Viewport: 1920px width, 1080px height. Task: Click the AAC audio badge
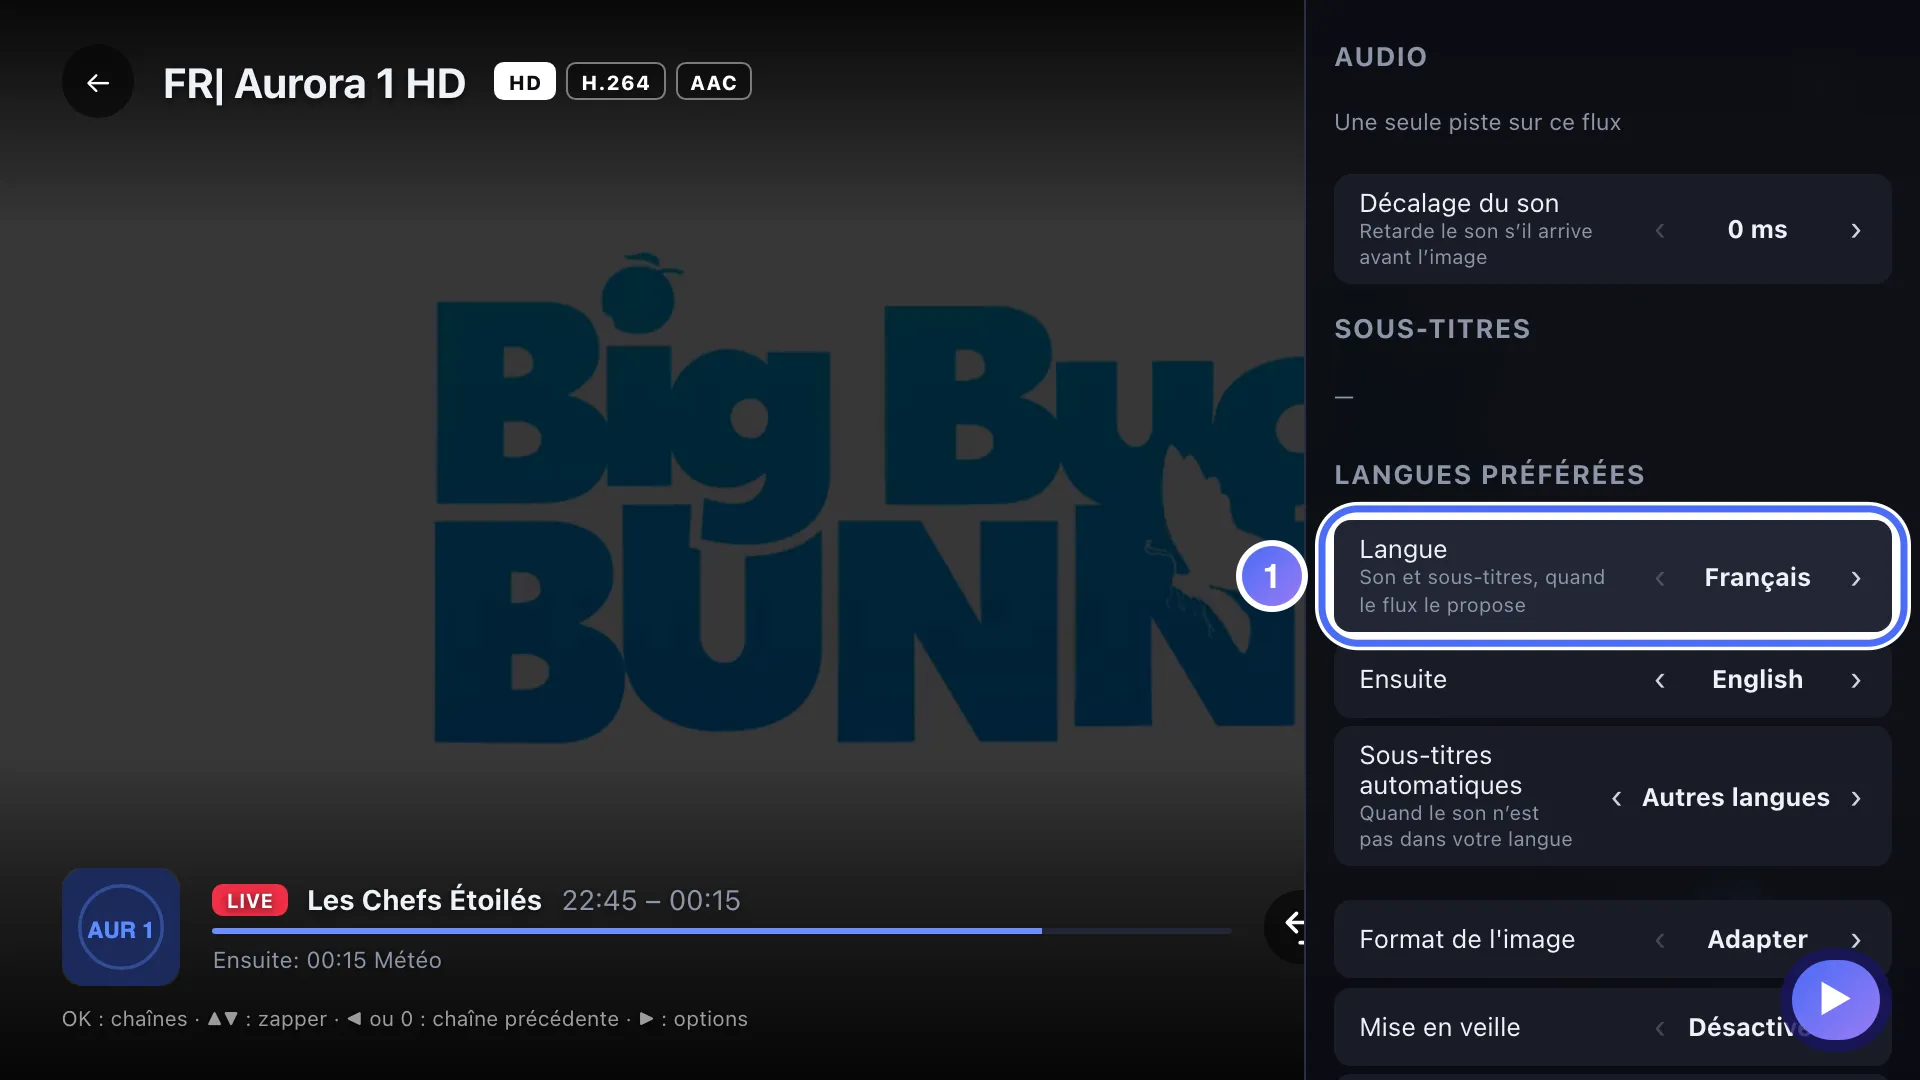(713, 82)
